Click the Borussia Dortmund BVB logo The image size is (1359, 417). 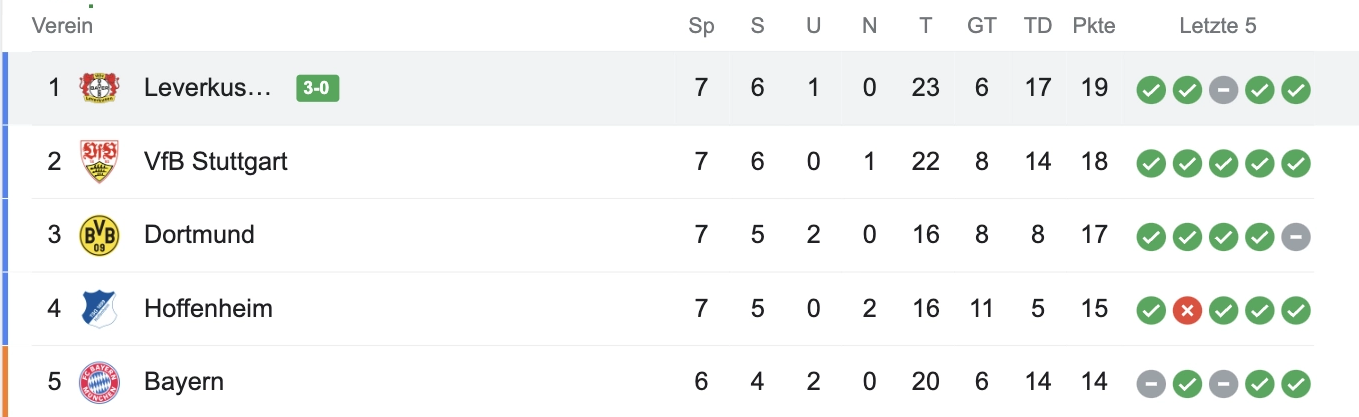coord(99,235)
